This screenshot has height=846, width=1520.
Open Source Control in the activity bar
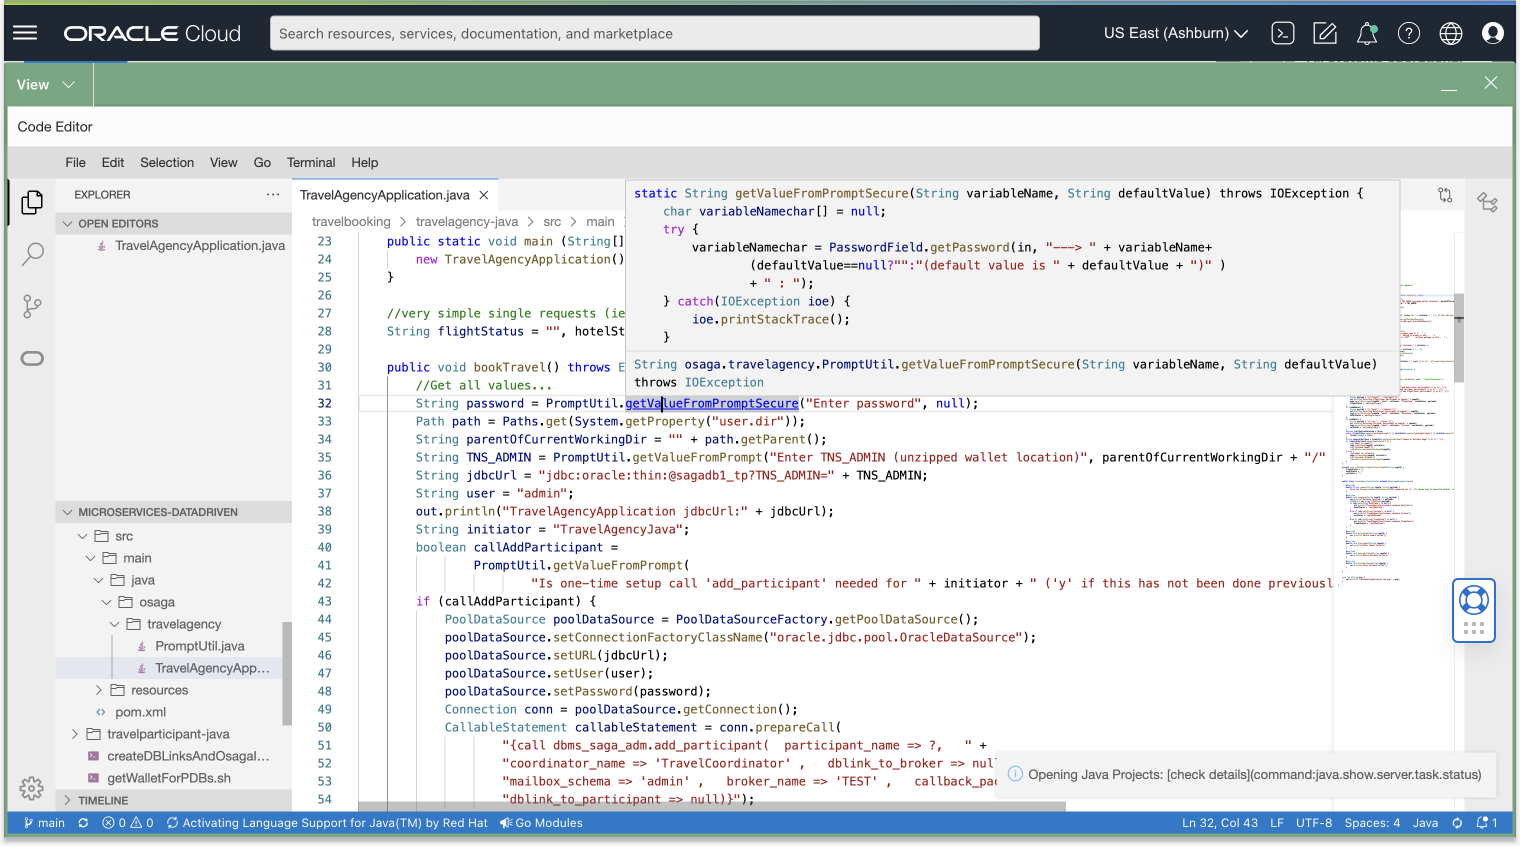(31, 306)
